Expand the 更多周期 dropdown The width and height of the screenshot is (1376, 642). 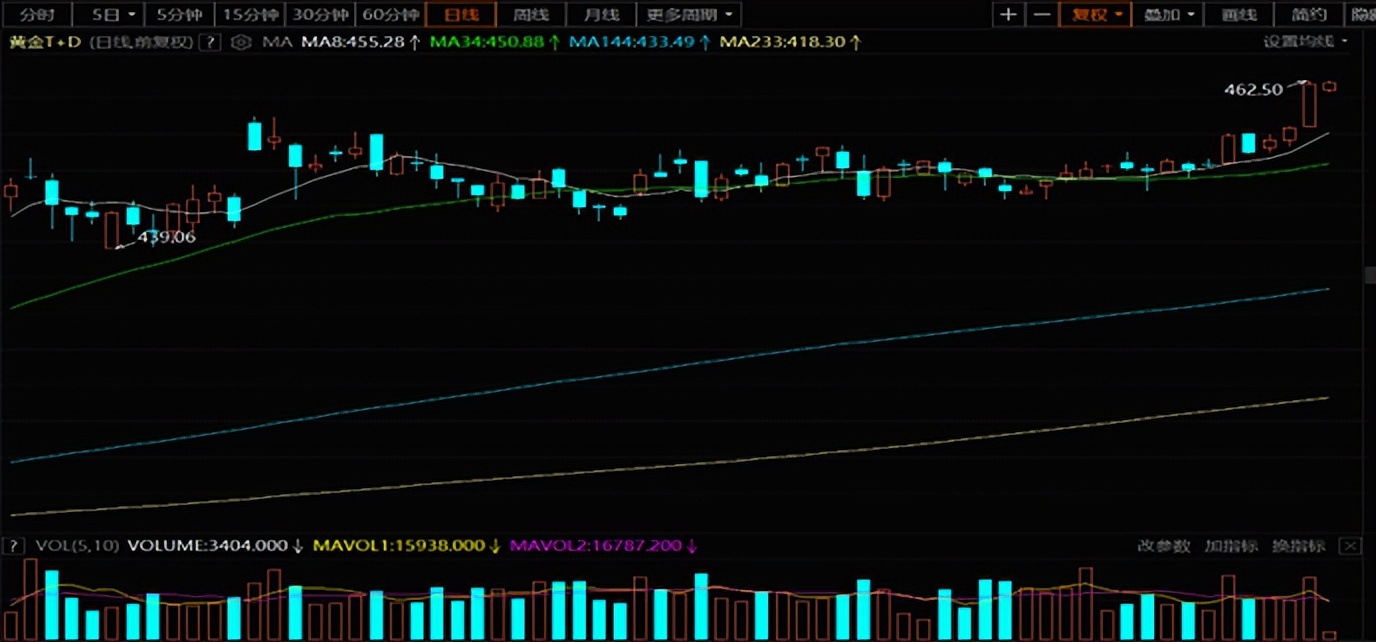point(689,15)
